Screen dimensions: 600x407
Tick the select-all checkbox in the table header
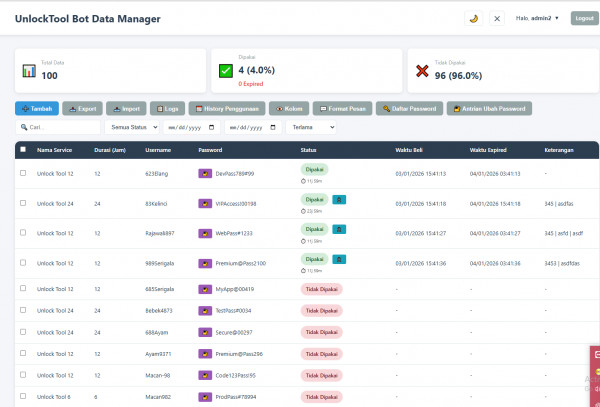(x=23, y=149)
